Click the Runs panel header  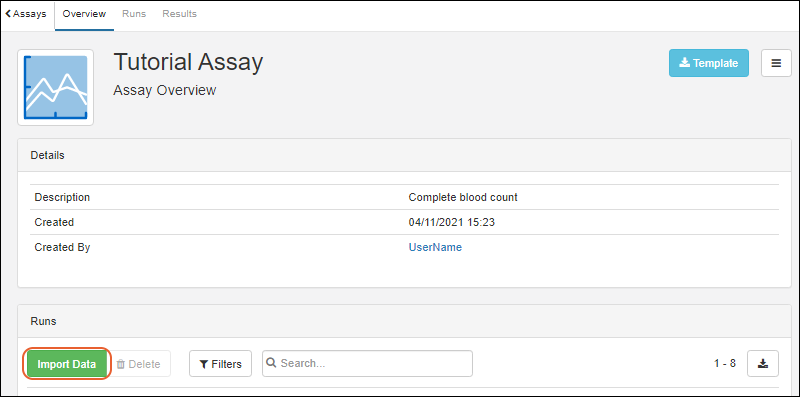coord(404,321)
